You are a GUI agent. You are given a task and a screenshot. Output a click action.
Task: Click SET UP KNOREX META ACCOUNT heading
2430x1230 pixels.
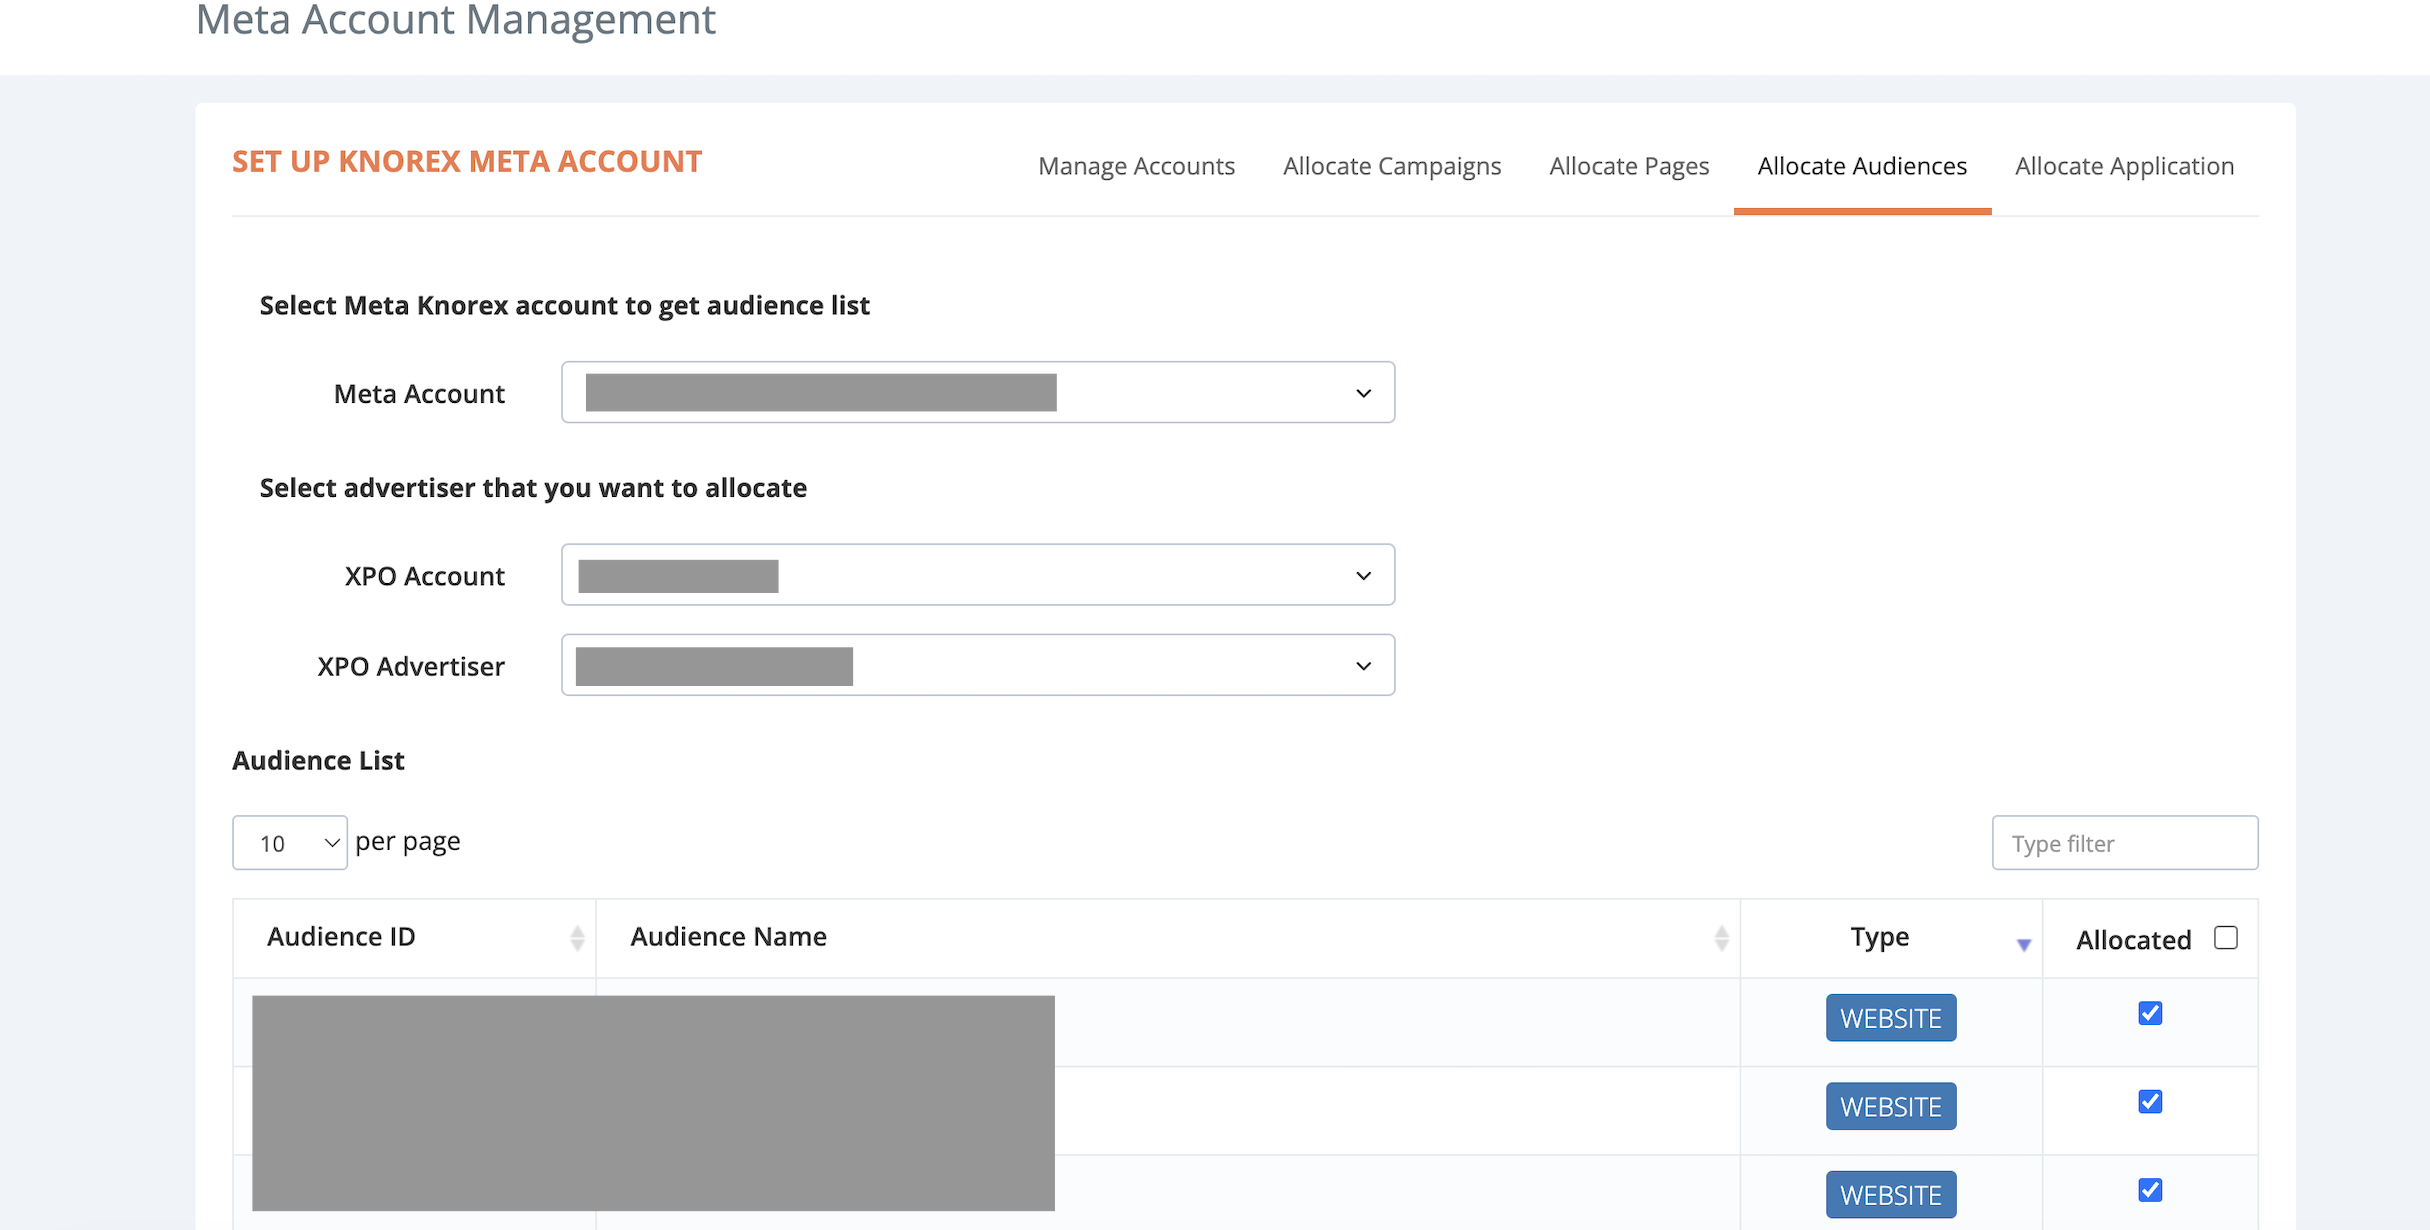[467, 162]
